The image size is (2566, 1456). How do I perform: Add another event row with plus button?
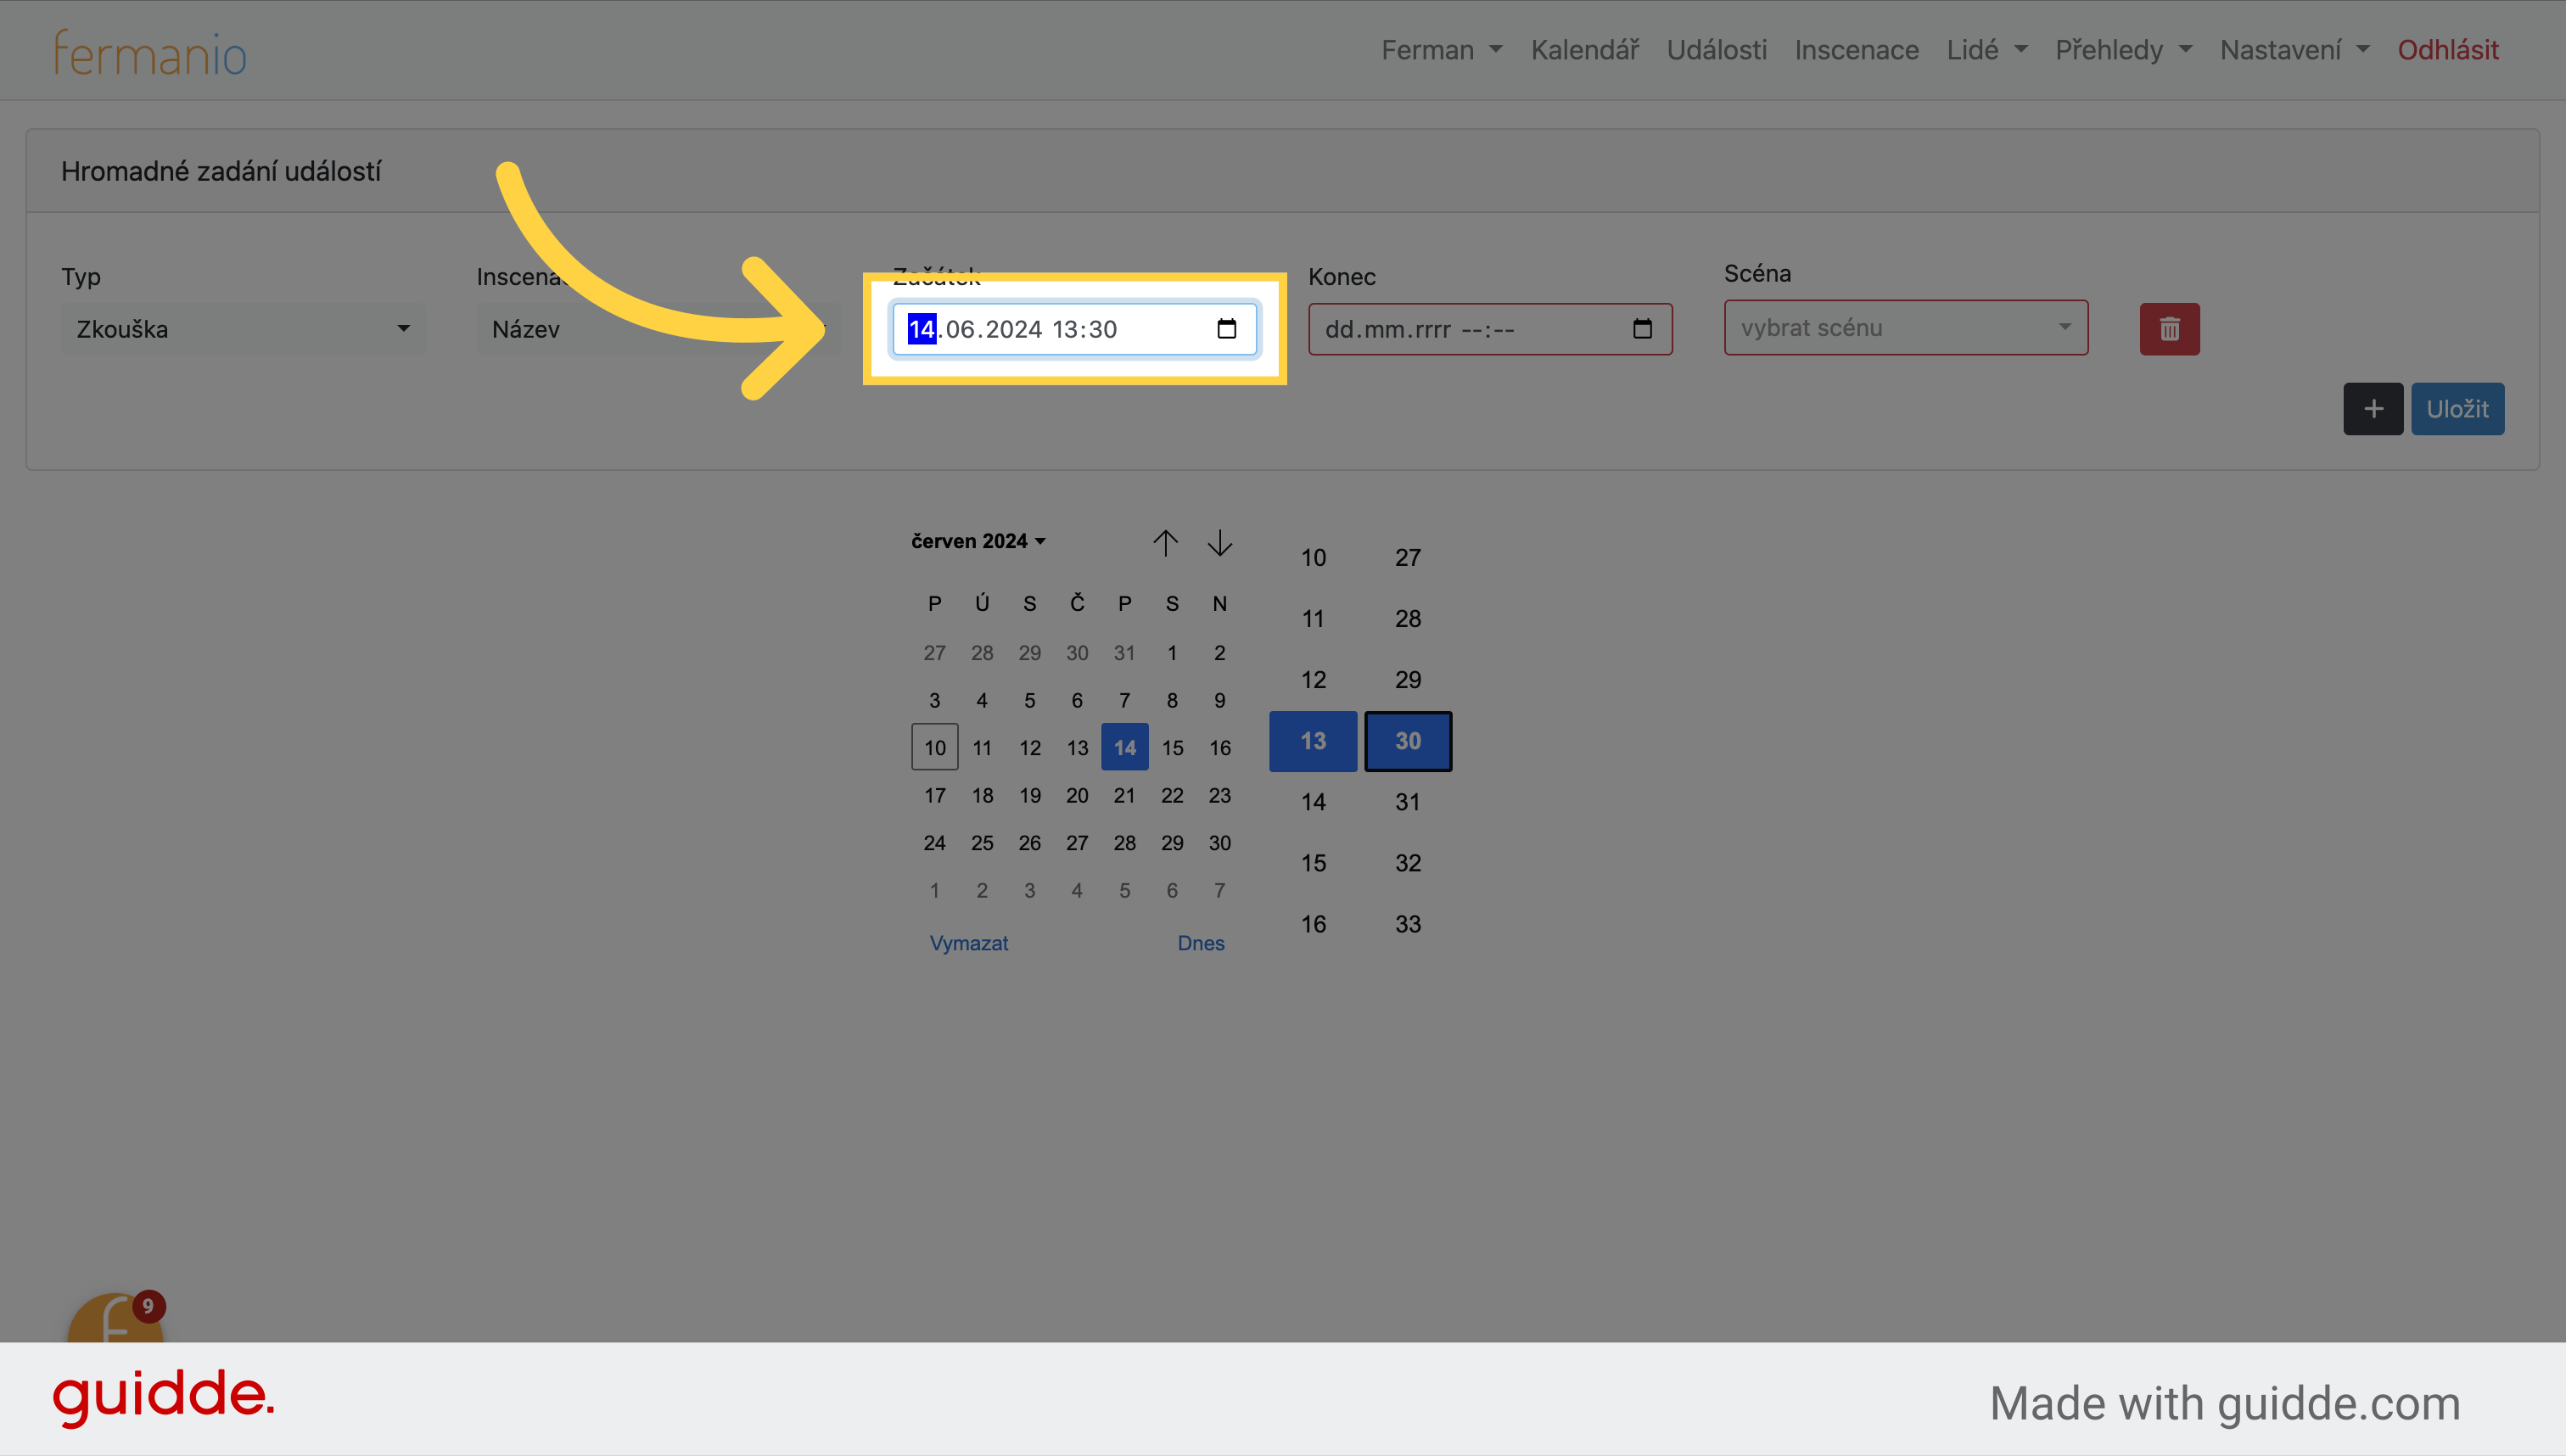pos(2373,409)
